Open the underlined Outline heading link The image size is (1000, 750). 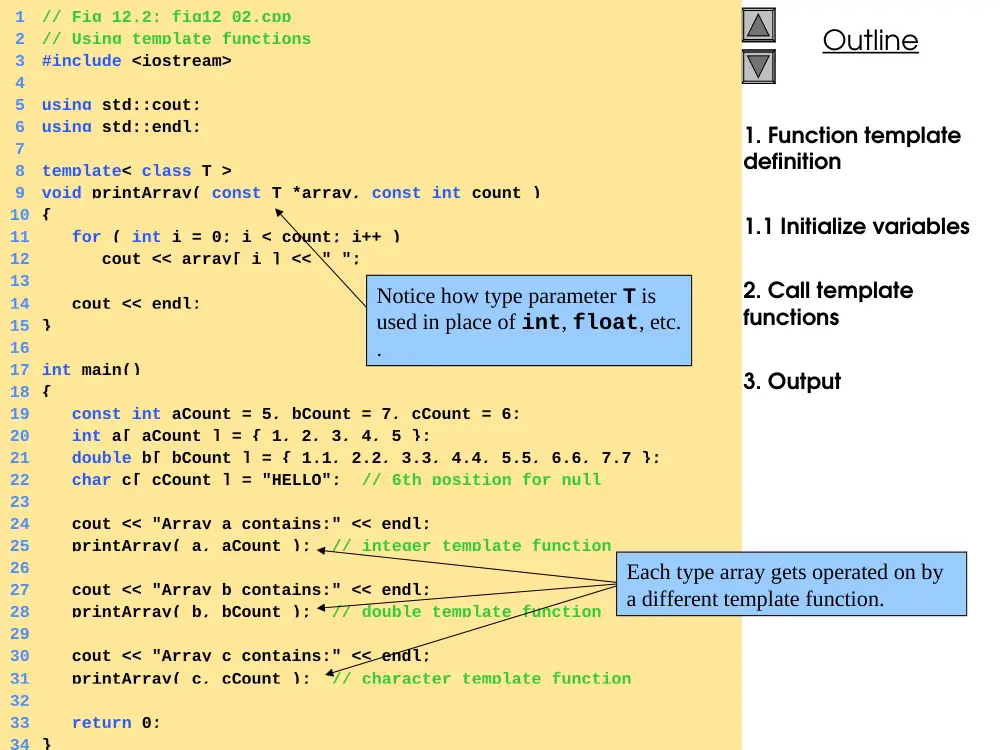870,40
